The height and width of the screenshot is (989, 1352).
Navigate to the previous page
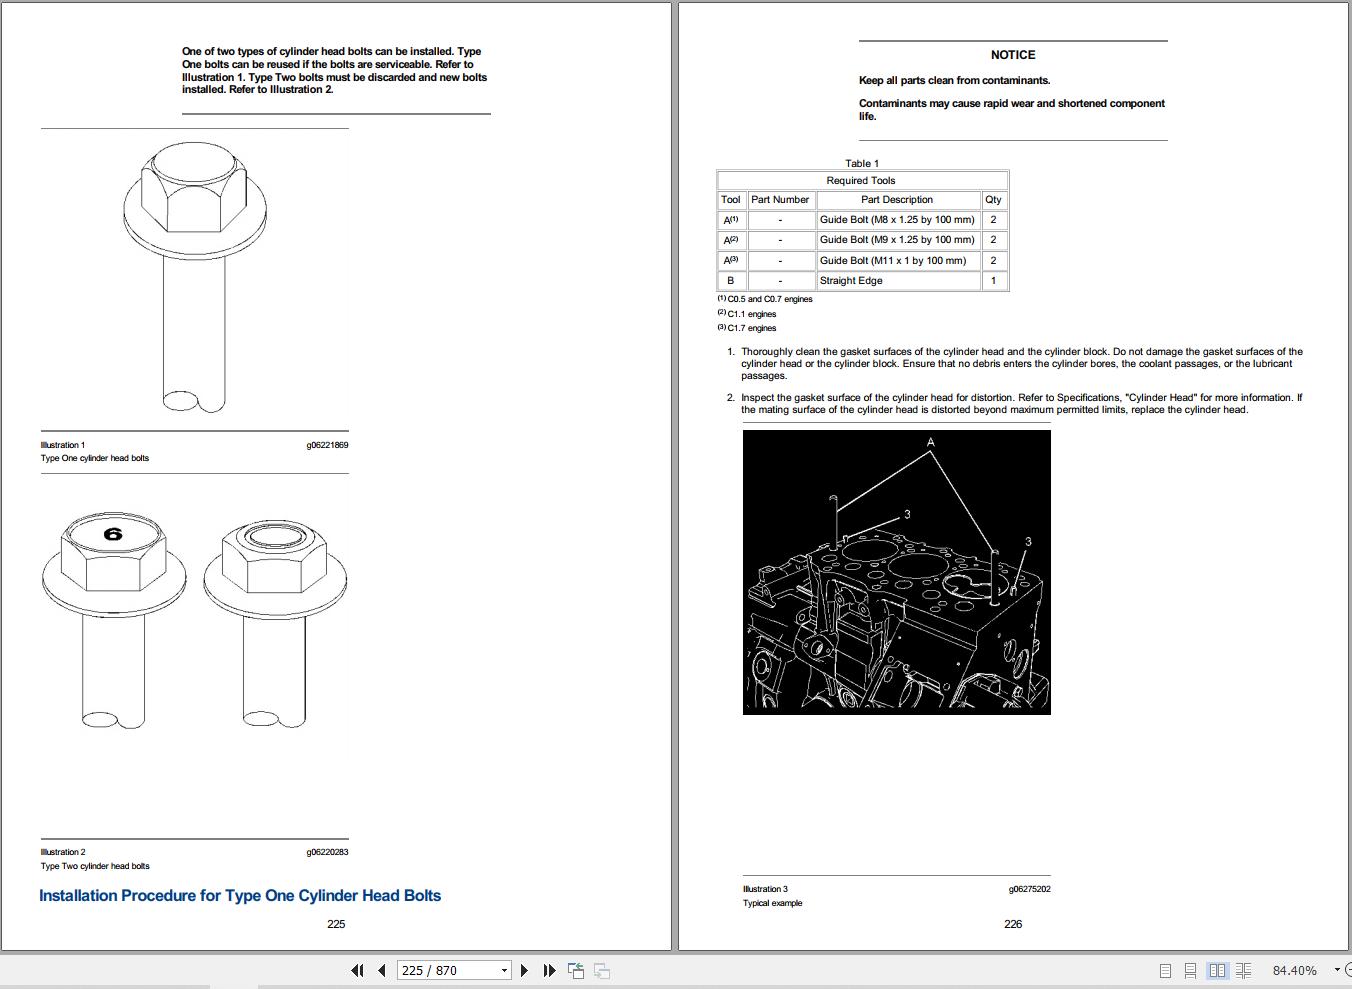(381, 970)
